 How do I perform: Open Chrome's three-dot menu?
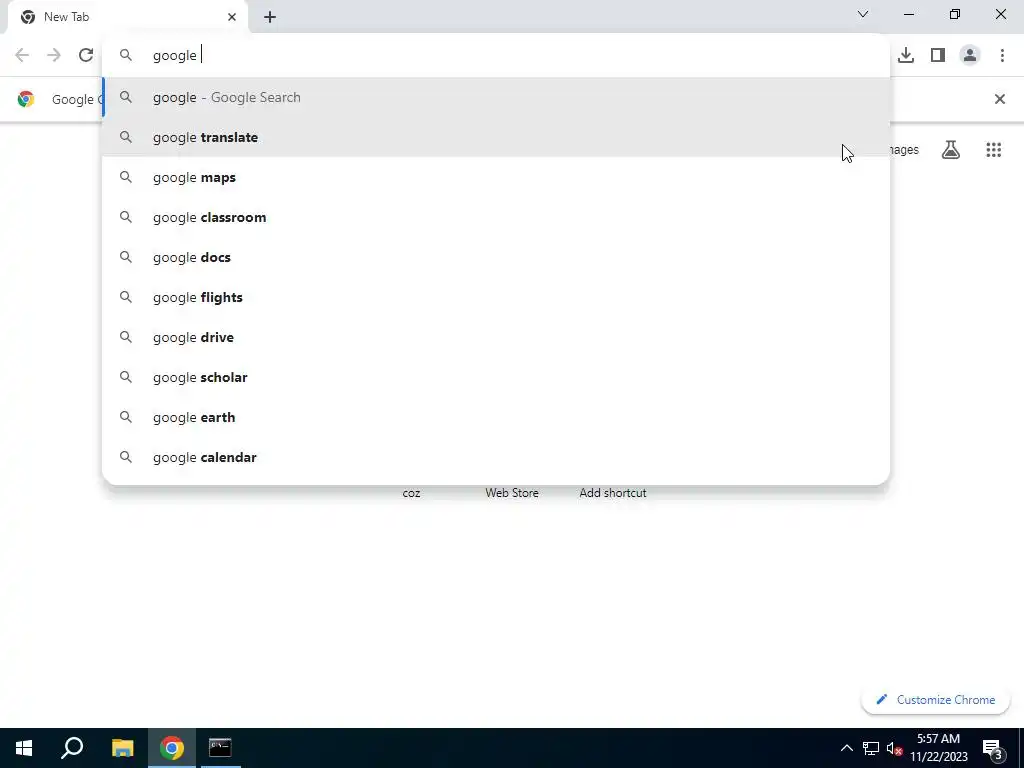(x=1002, y=56)
